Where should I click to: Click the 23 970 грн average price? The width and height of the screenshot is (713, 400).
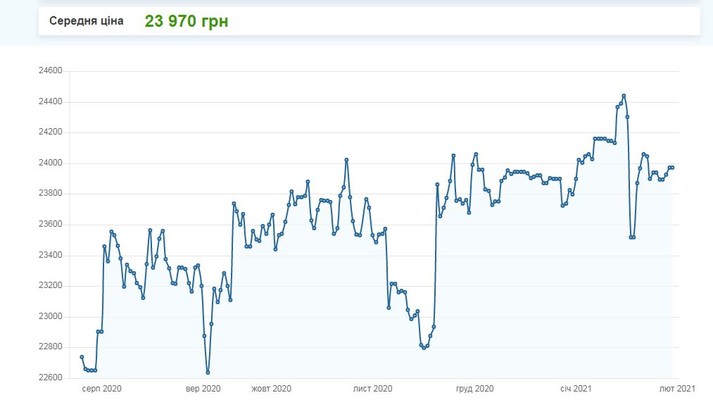pyautogui.click(x=186, y=20)
